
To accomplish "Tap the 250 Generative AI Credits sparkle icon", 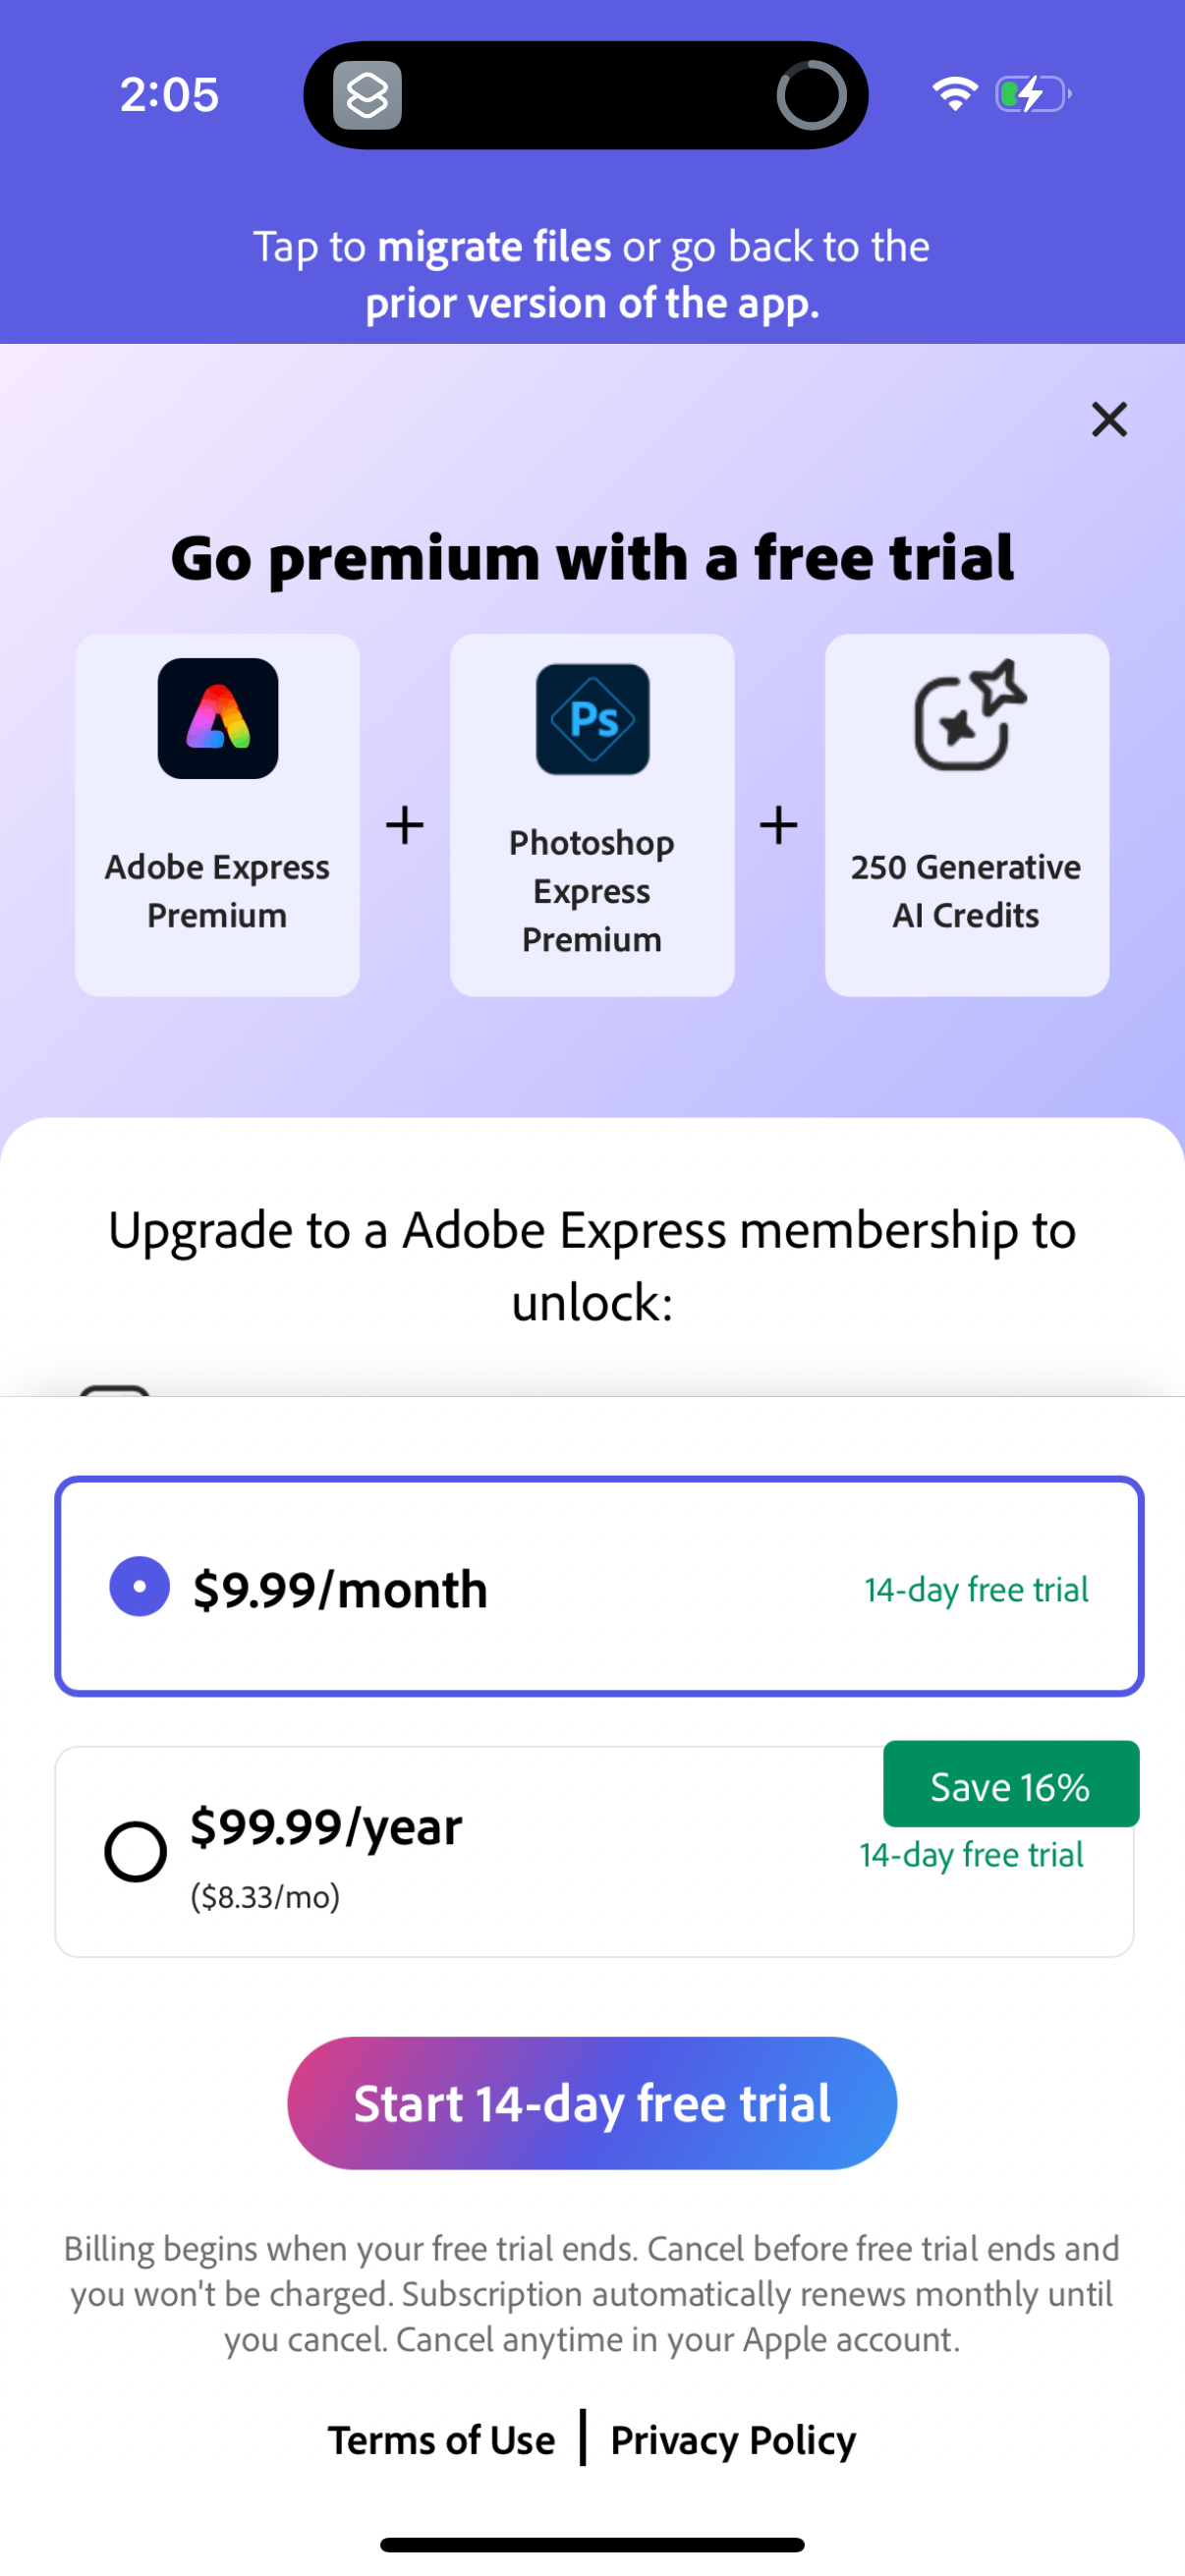I will 965,719.
